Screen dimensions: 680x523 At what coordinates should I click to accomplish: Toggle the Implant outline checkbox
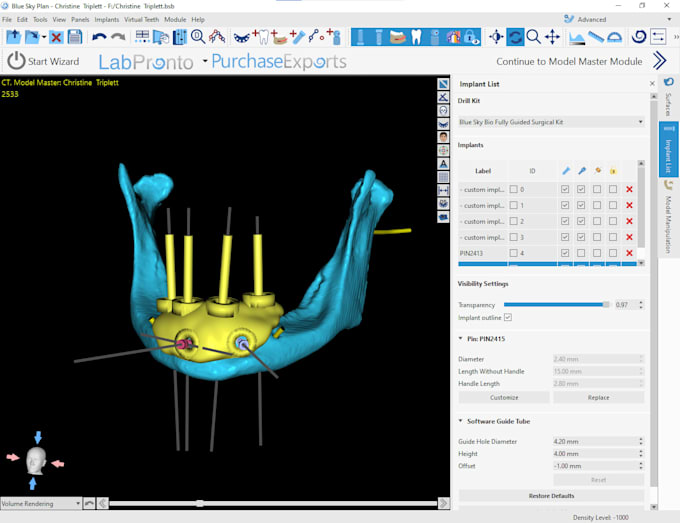pos(508,317)
